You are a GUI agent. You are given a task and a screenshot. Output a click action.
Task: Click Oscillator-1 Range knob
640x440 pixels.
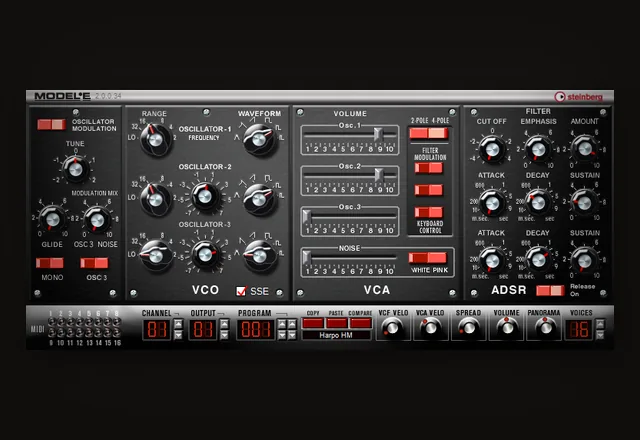[155, 140]
